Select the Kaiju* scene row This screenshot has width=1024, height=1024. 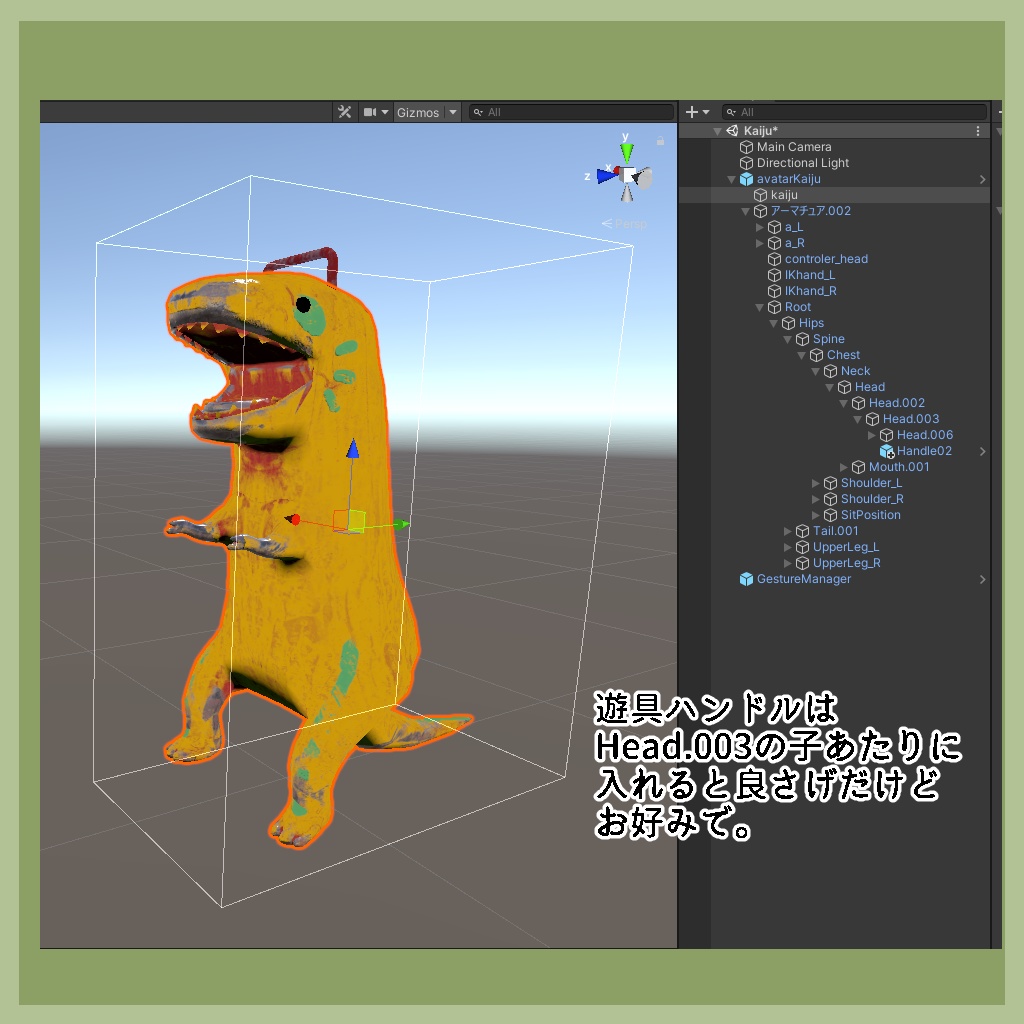pyautogui.click(x=835, y=131)
